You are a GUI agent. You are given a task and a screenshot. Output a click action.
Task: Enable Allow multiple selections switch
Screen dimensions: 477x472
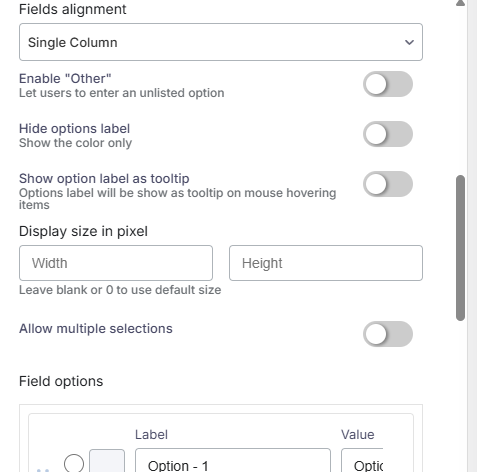[388, 334]
